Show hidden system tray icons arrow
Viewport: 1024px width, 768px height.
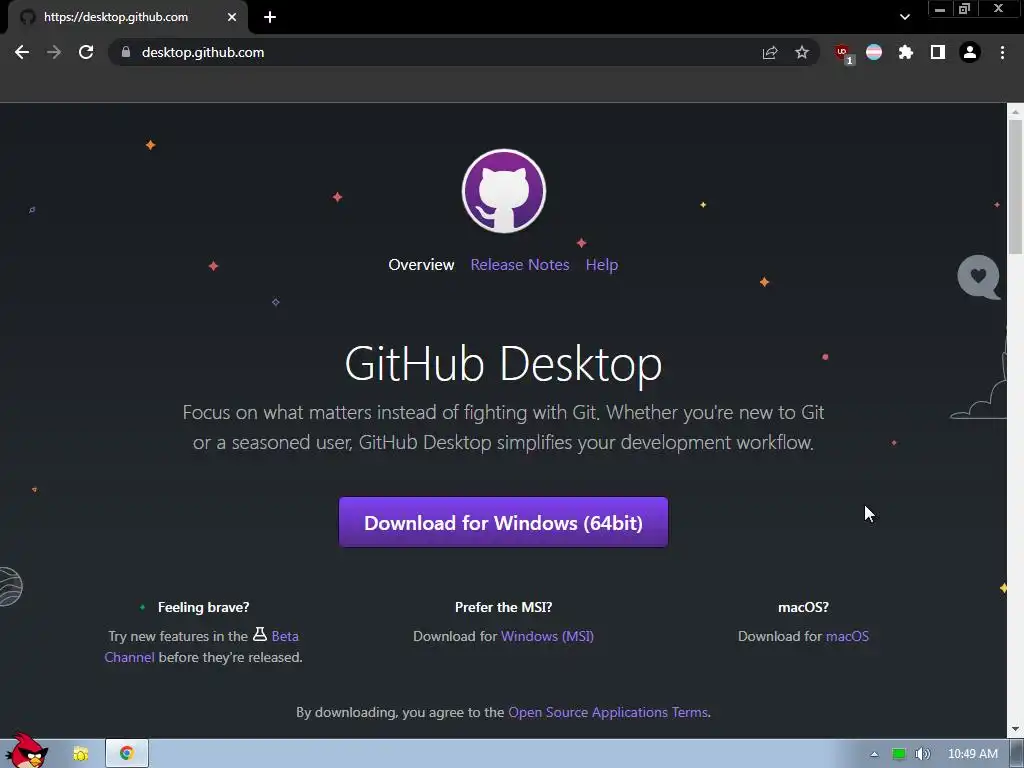[874, 754]
